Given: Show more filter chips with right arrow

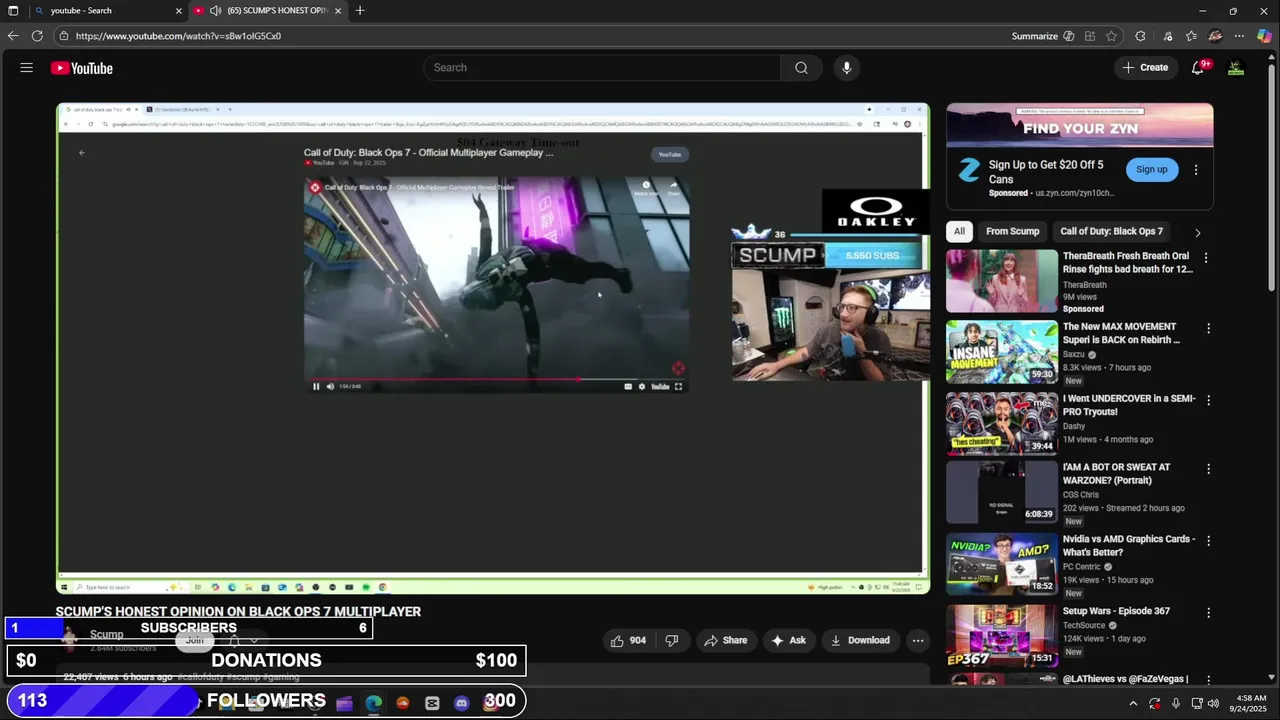Looking at the screenshot, I should [1197, 232].
